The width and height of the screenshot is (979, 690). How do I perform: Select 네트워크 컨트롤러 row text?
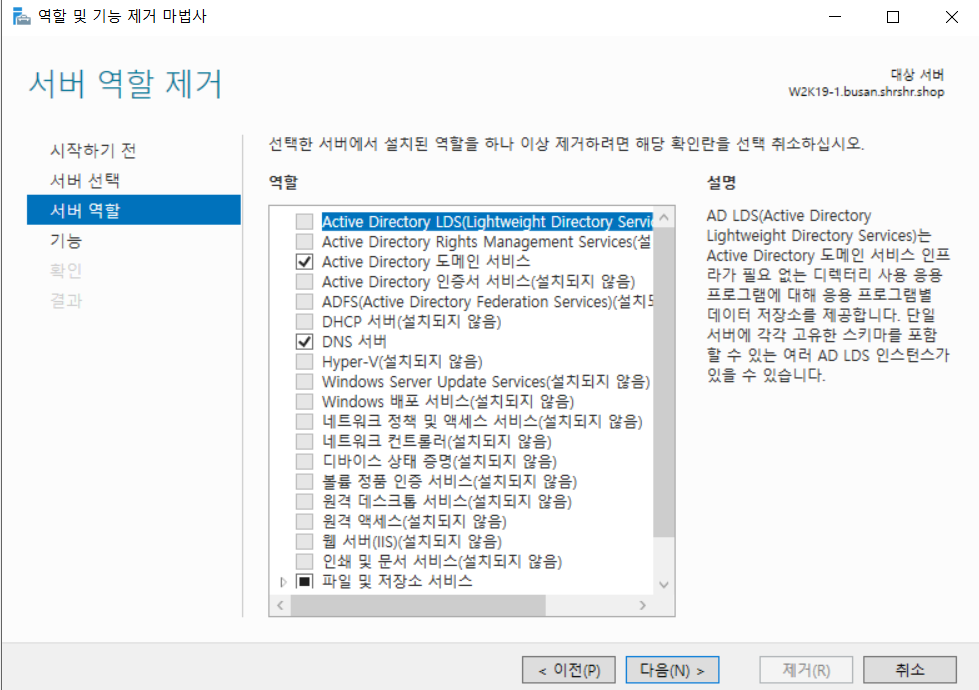tap(436, 441)
